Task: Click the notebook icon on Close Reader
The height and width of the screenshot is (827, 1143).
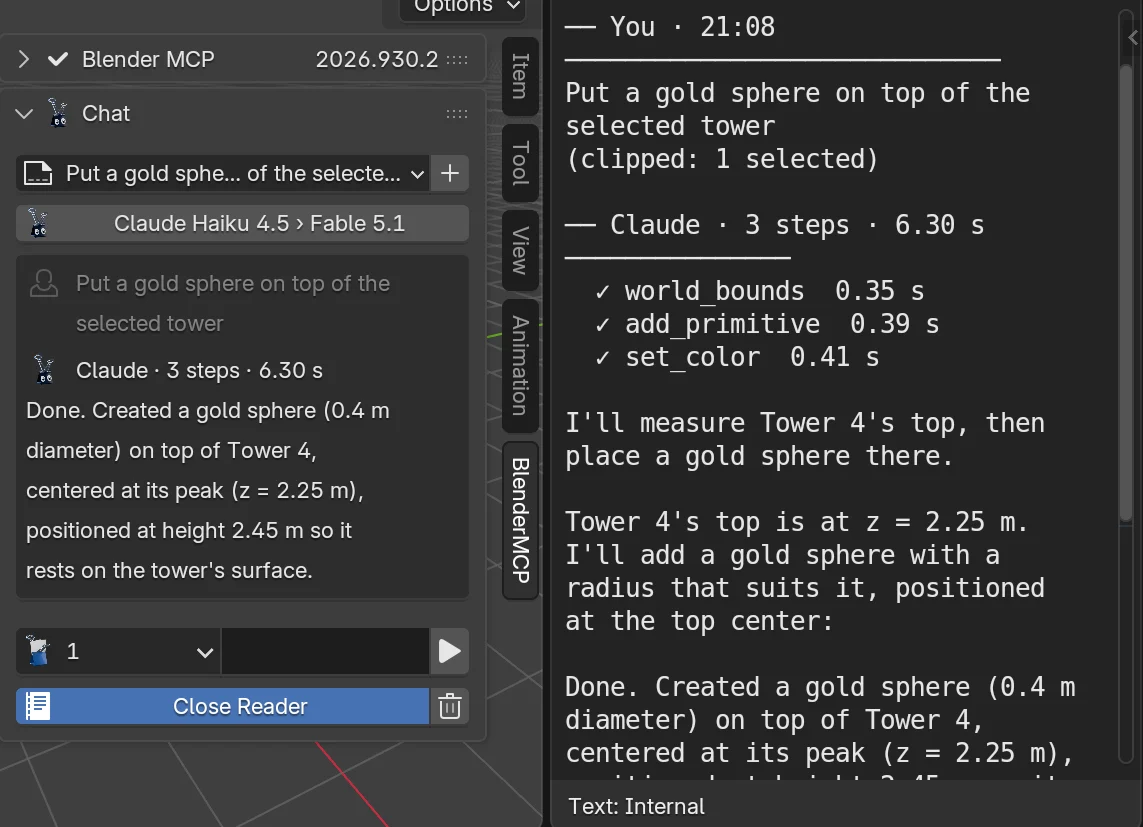Action: pyautogui.click(x=37, y=706)
